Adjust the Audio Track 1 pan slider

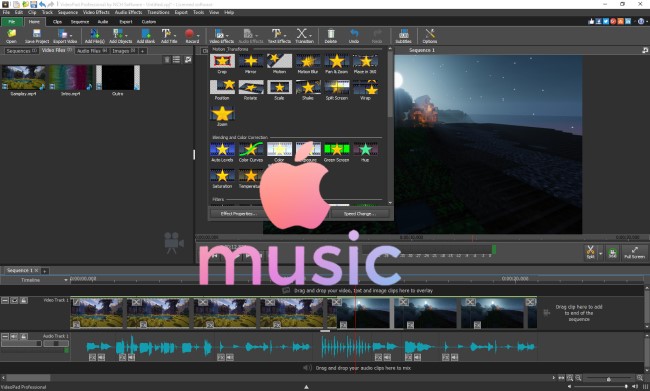pyautogui.click(x=56, y=343)
